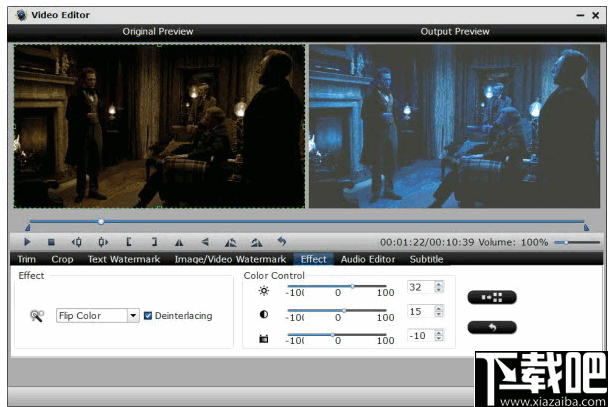The width and height of the screenshot is (610, 407).
Task: Flip the video vertically
Action: coord(205,242)
